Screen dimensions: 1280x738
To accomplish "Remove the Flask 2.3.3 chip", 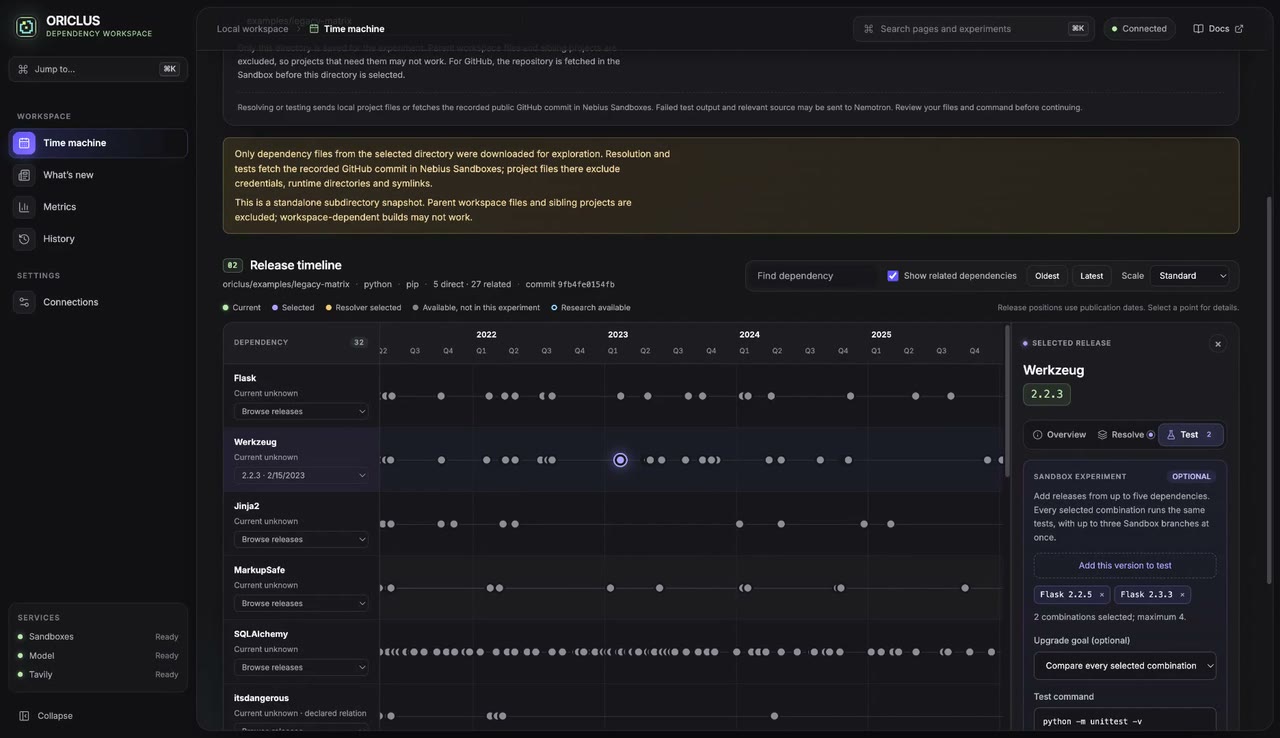I will 1182,595.
